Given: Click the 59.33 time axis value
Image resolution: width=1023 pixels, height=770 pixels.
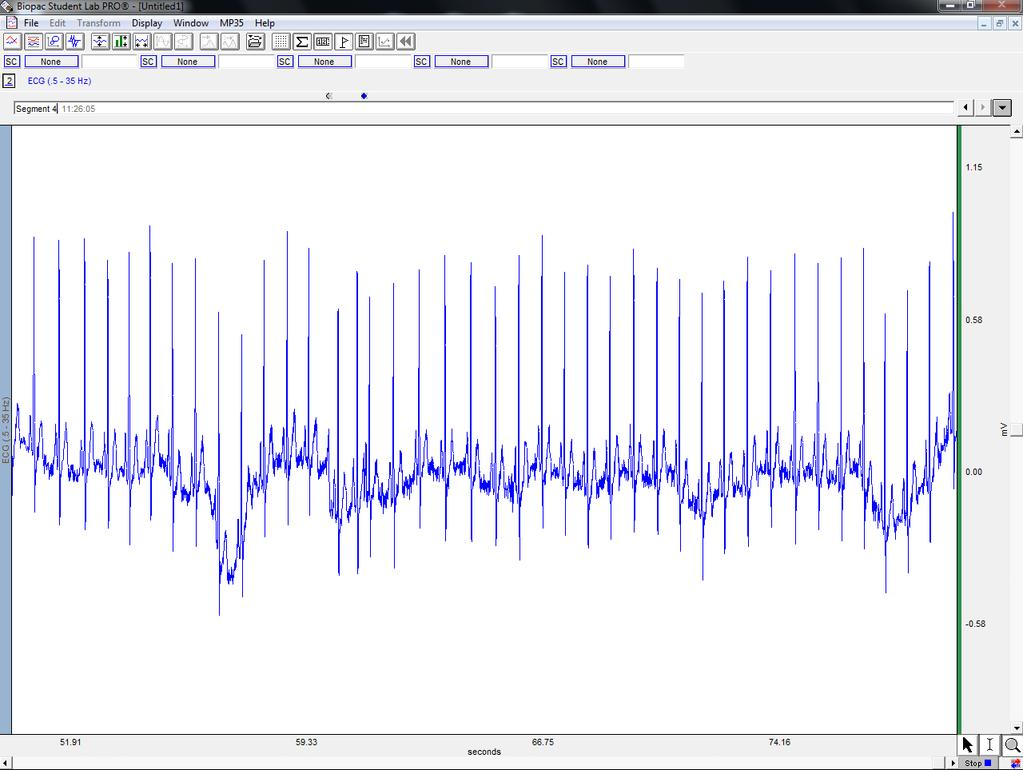Looking at the screenshot, I should [306, 742].
